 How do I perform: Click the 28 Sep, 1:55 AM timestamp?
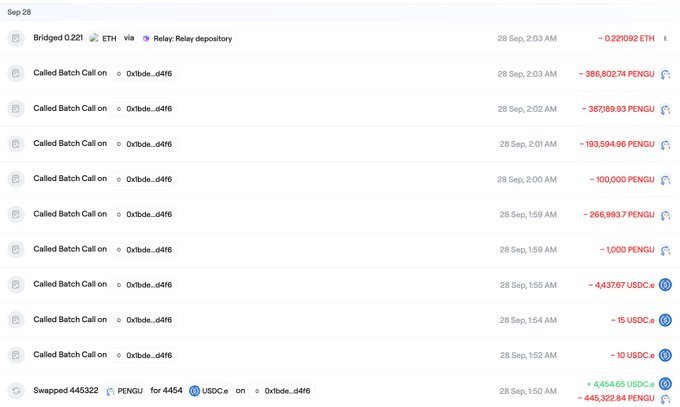(528, 285)
